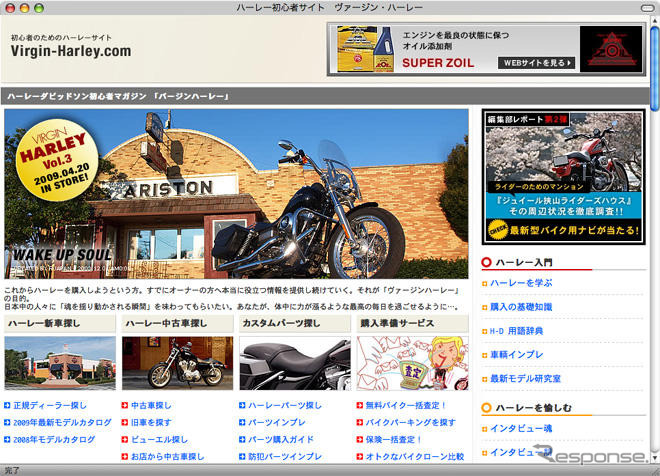The height and width of the screenshot is (476, 660).
Task: Open the ハーレーを学ぶ sidebar link
Action: coord(521,283)
